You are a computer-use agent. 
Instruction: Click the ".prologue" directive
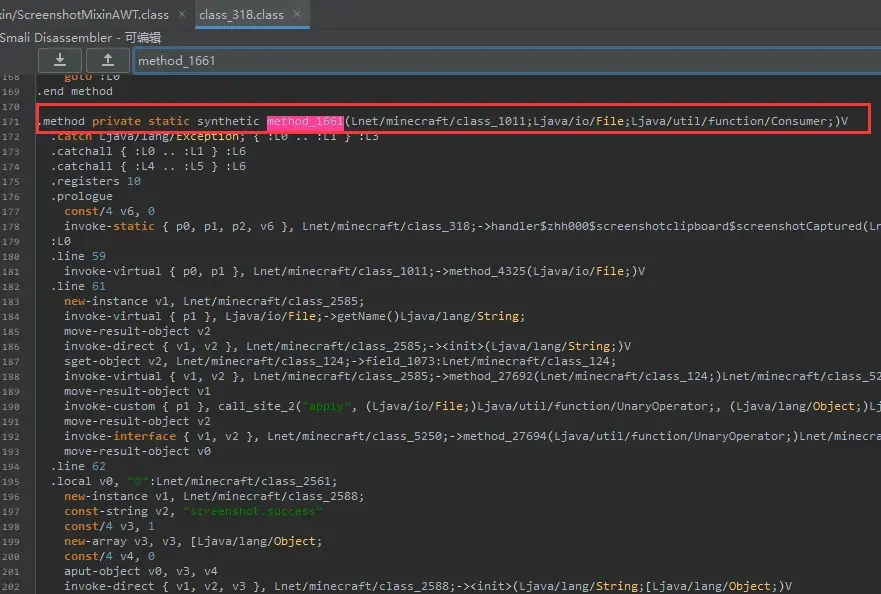click(81, 196)
